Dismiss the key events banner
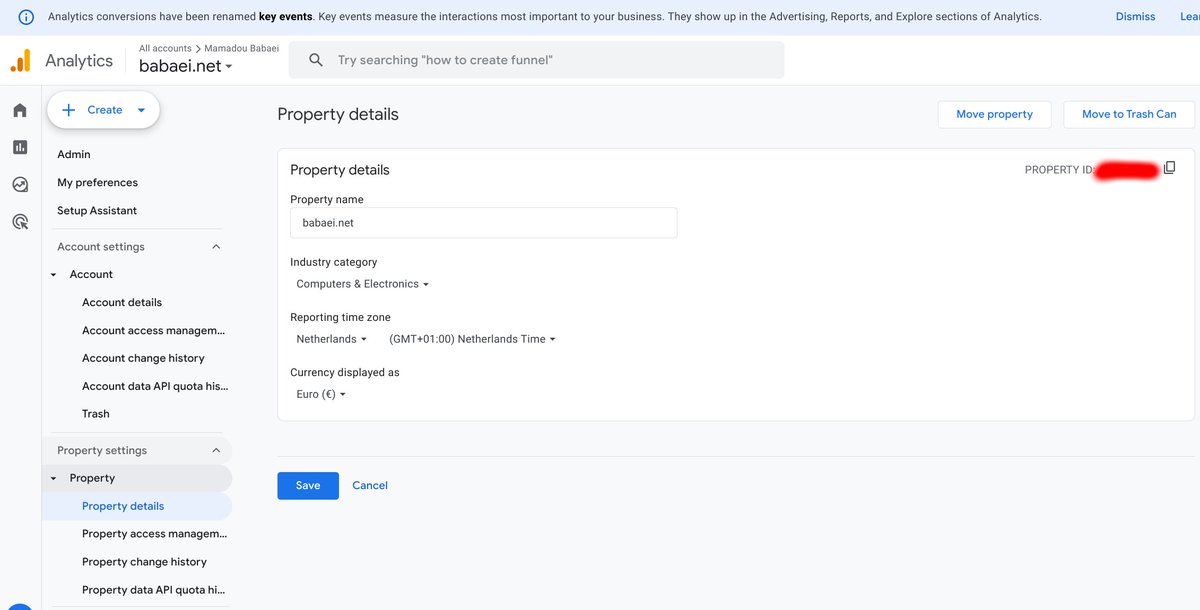 (x=1135, y=17)
